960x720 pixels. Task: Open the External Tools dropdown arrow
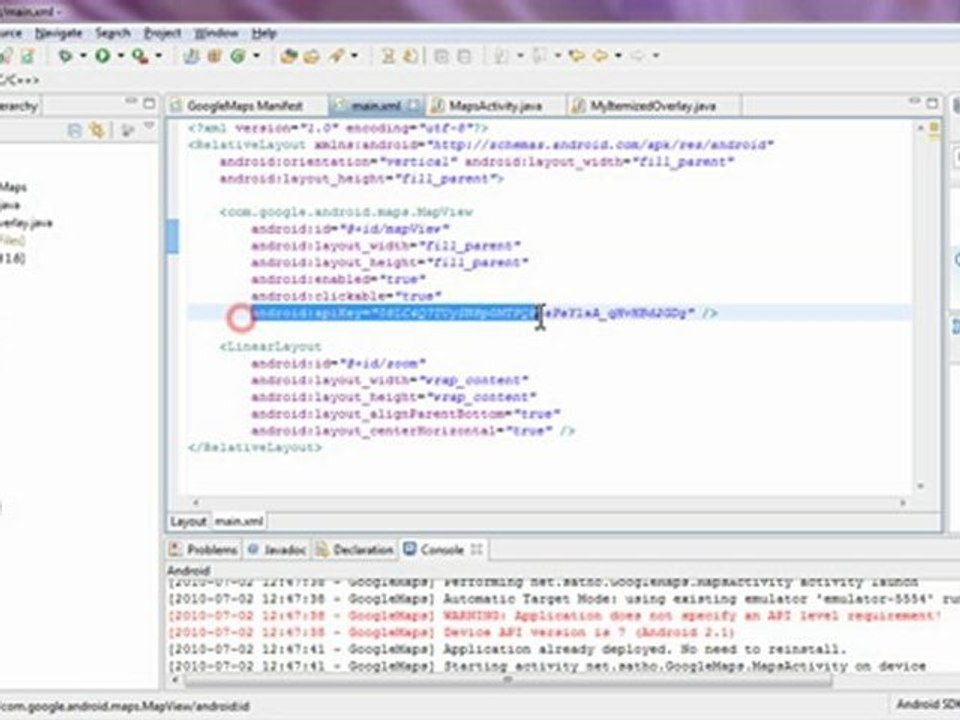(159, 56)
